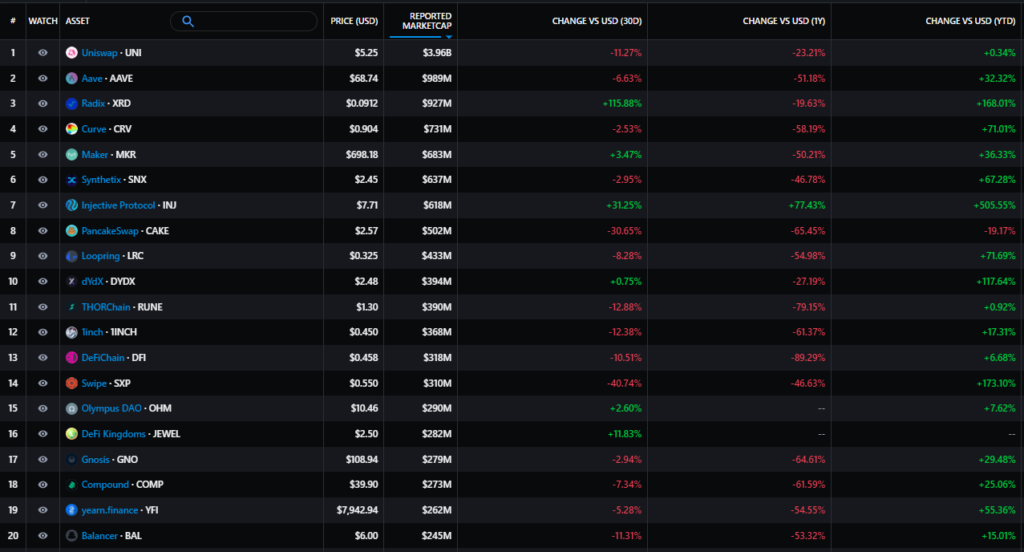Click the $108.94 Gnosis price
This screenshot has height=552, width=1024.
(x=362, y=459)
